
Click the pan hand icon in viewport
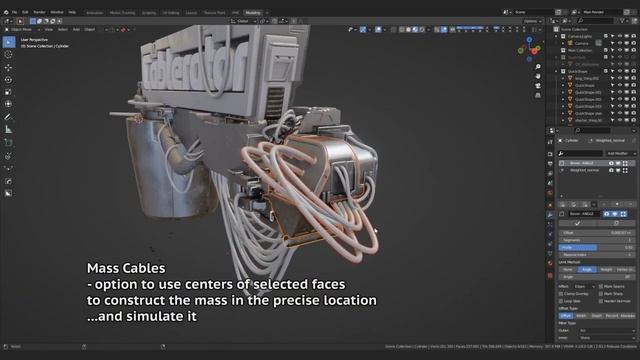538,76
